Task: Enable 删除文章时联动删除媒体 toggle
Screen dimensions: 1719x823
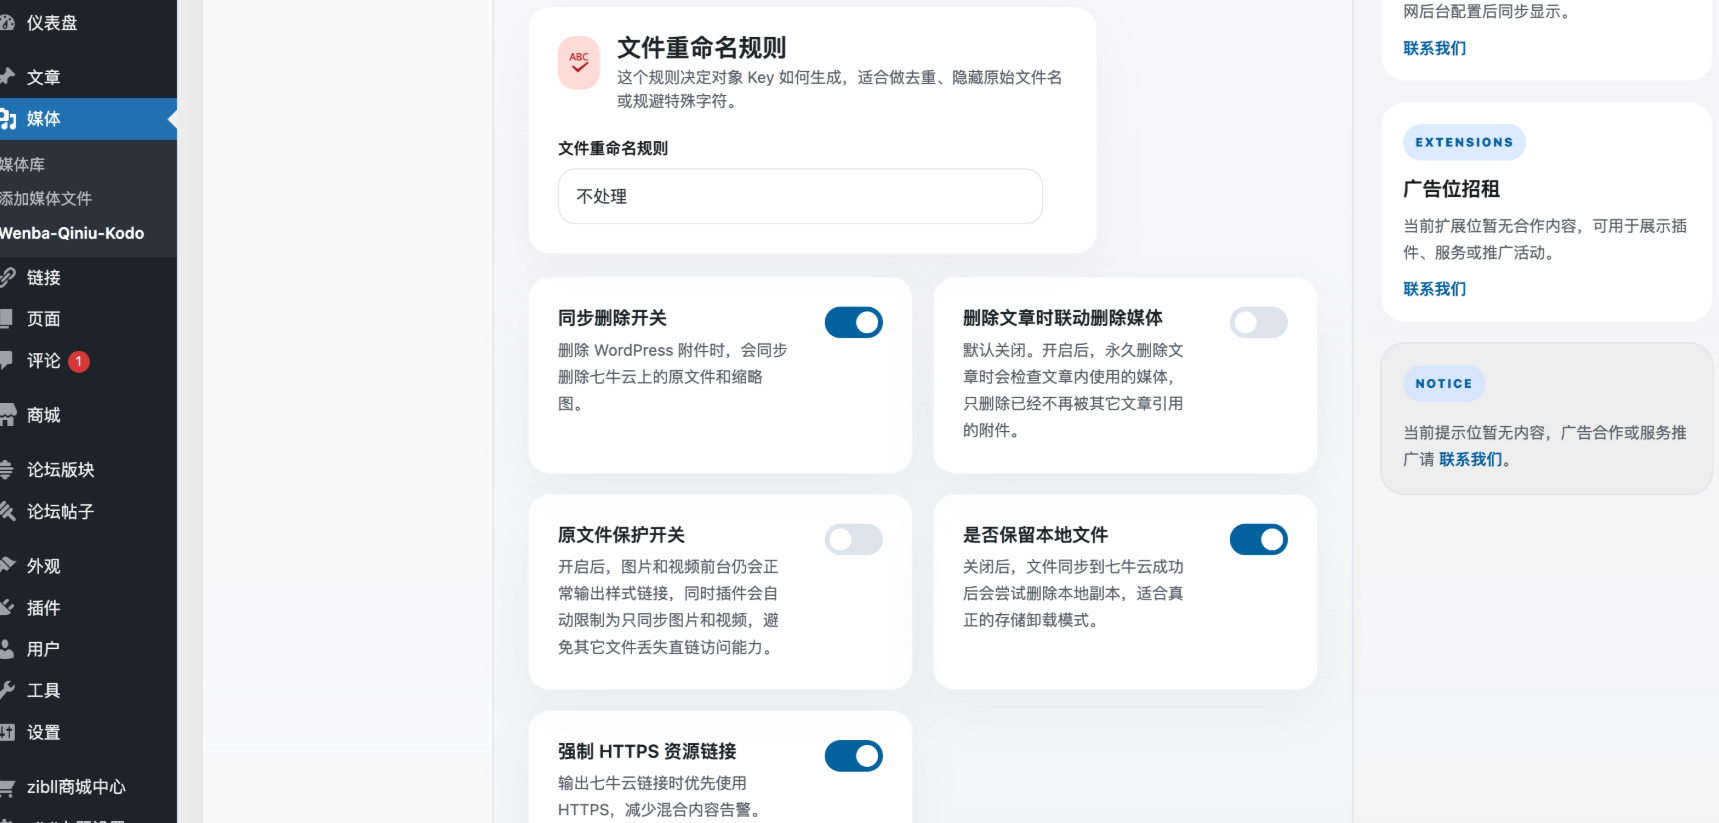Action: coord(1258,322)
